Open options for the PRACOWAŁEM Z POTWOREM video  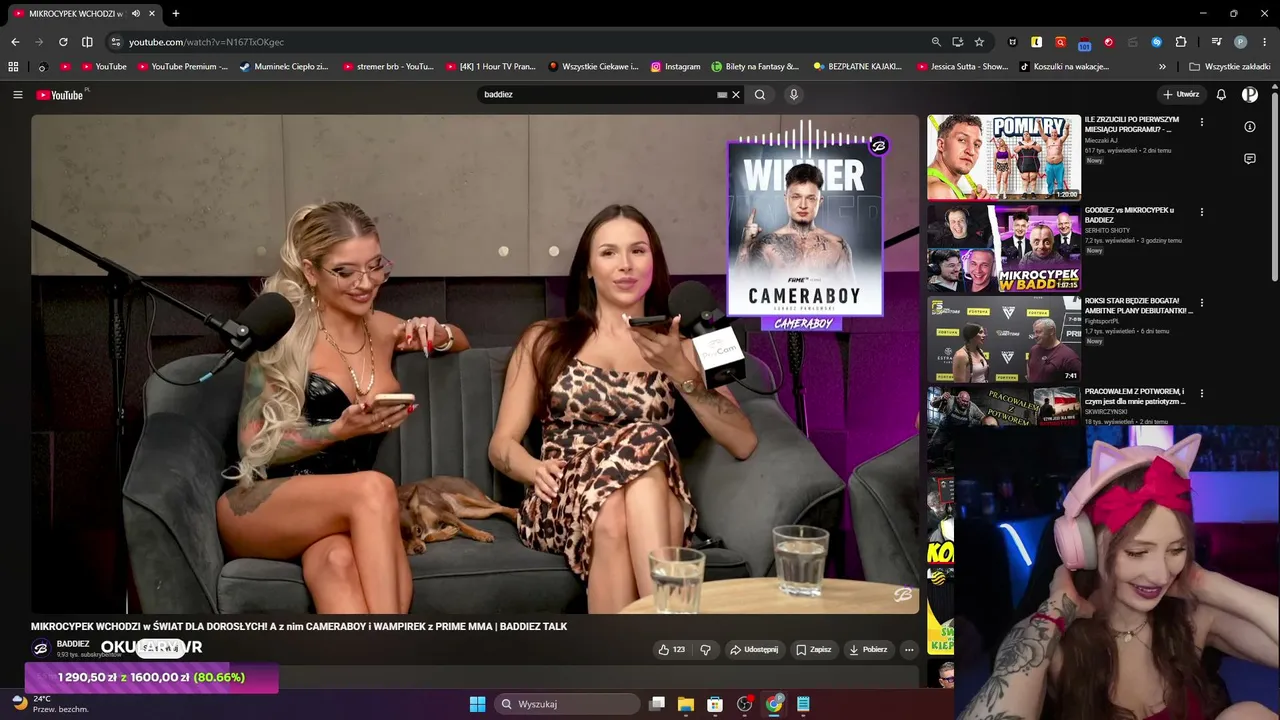(1201, 393)
